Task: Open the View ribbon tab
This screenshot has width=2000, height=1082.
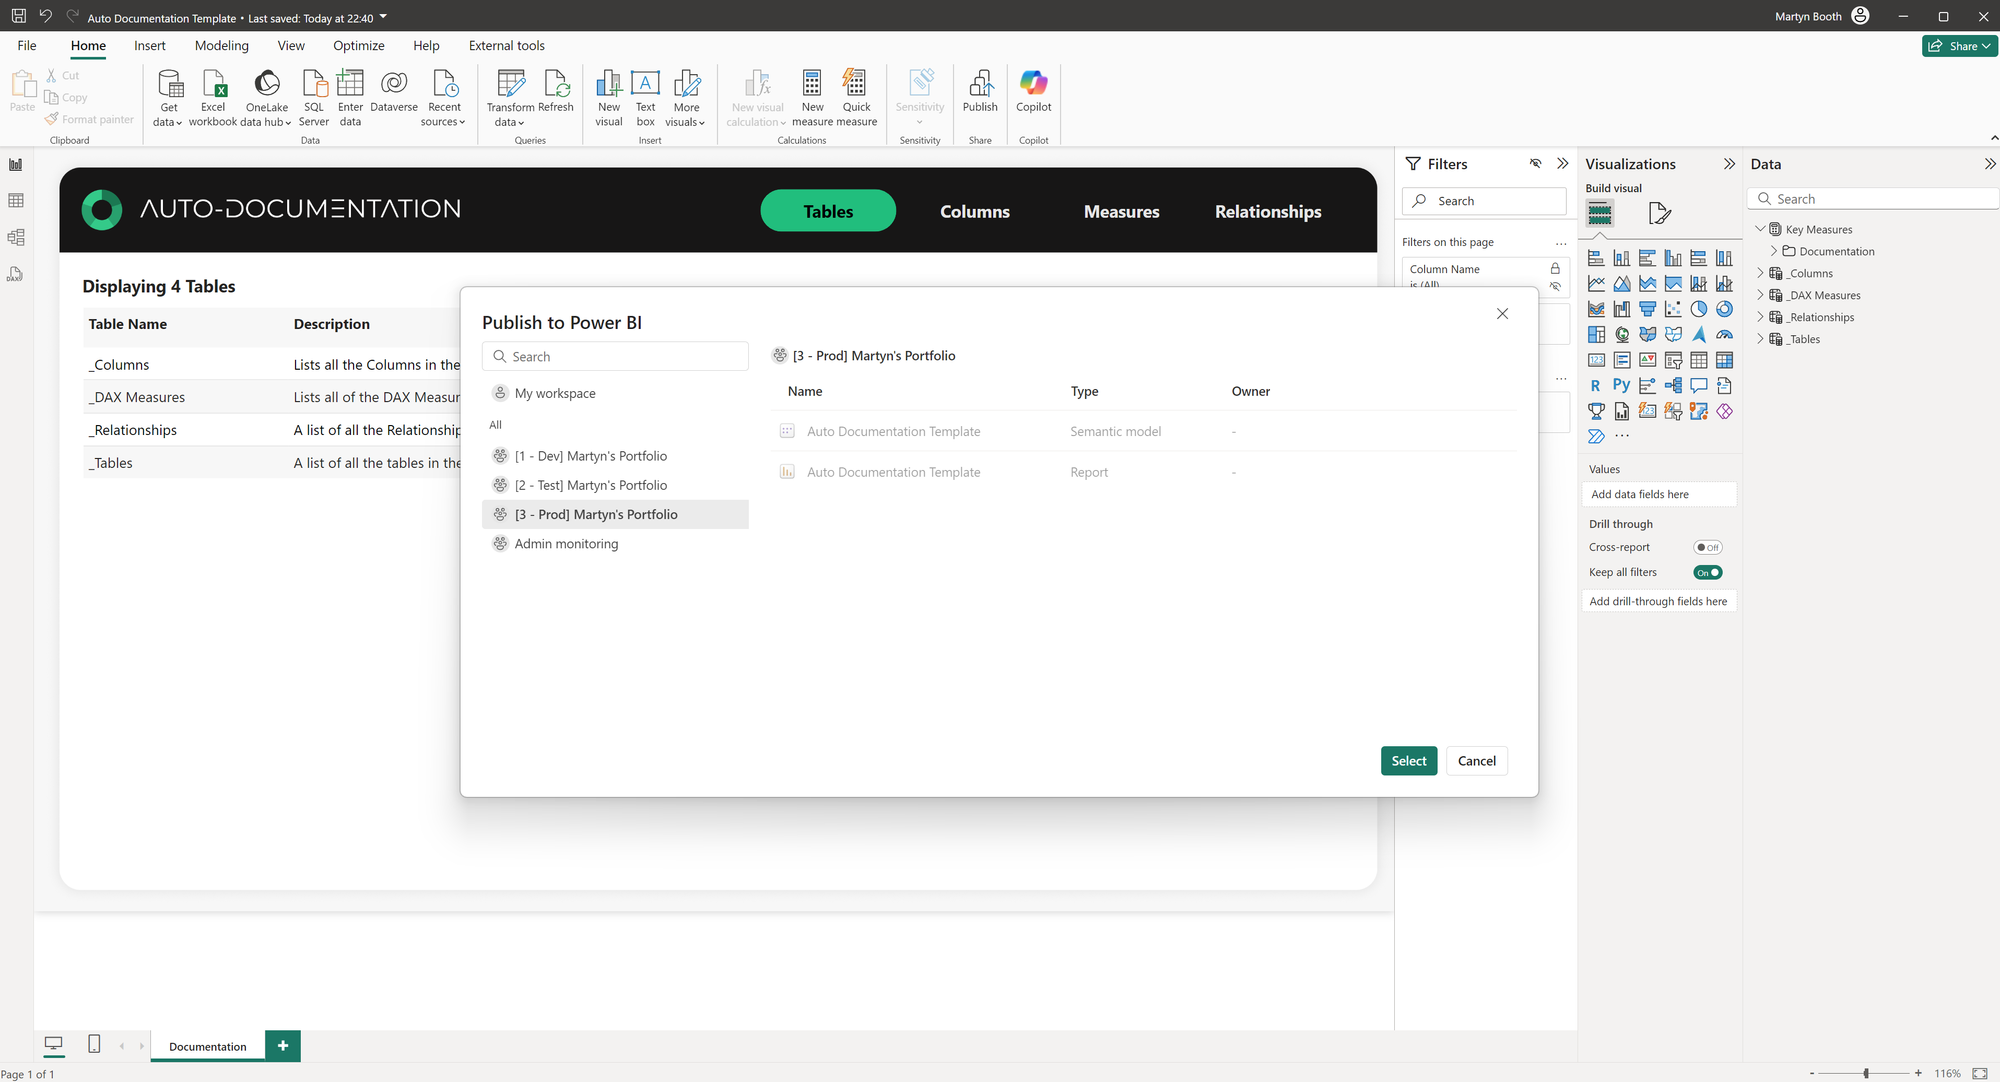Action: click(291, 46)
